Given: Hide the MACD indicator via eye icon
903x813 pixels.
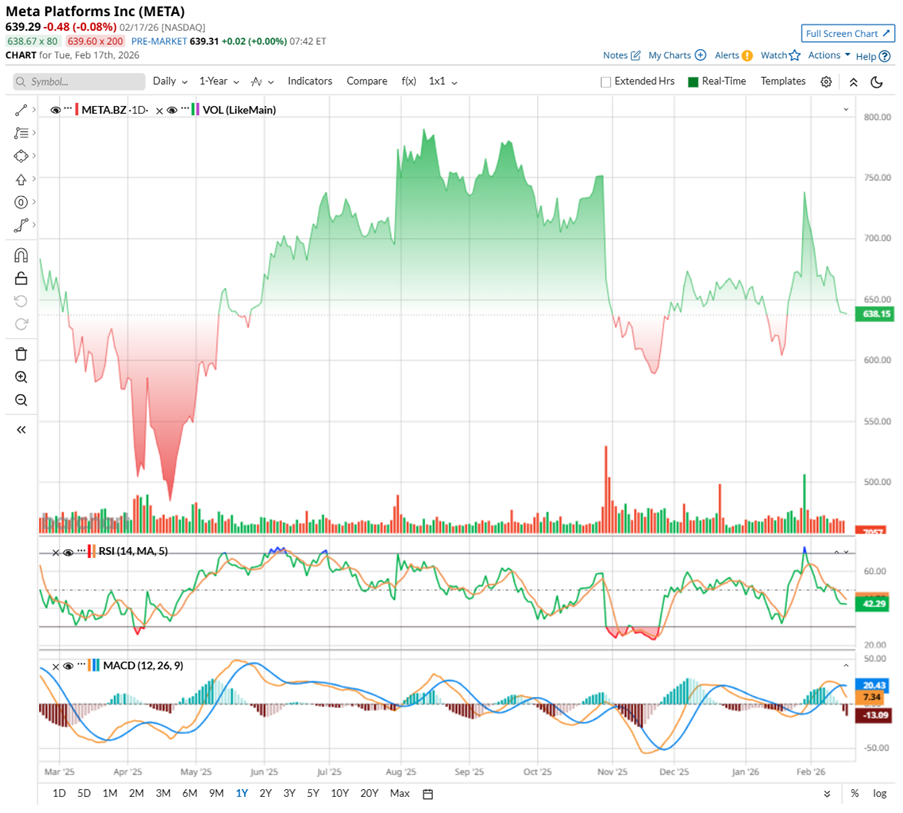Looking at the screenshot, I should 68,666.
